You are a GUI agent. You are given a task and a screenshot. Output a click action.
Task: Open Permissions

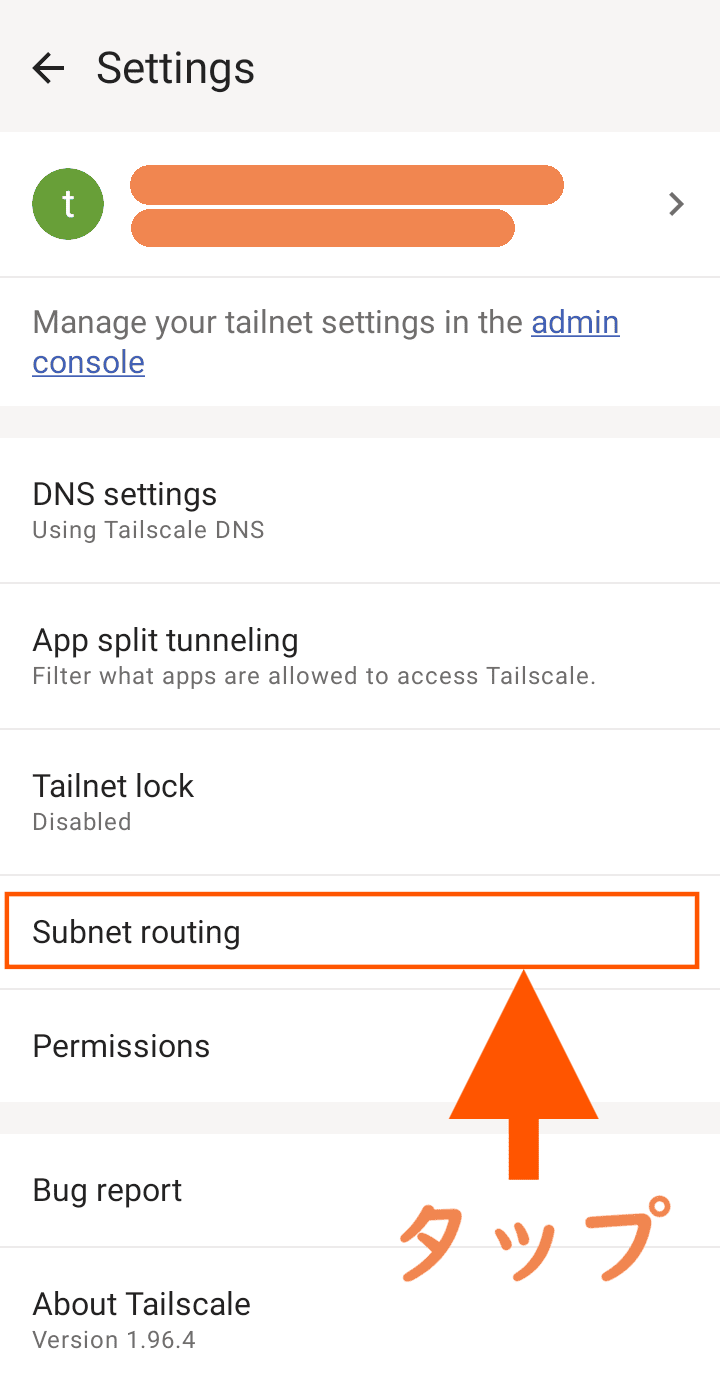tap(121, 1046)
